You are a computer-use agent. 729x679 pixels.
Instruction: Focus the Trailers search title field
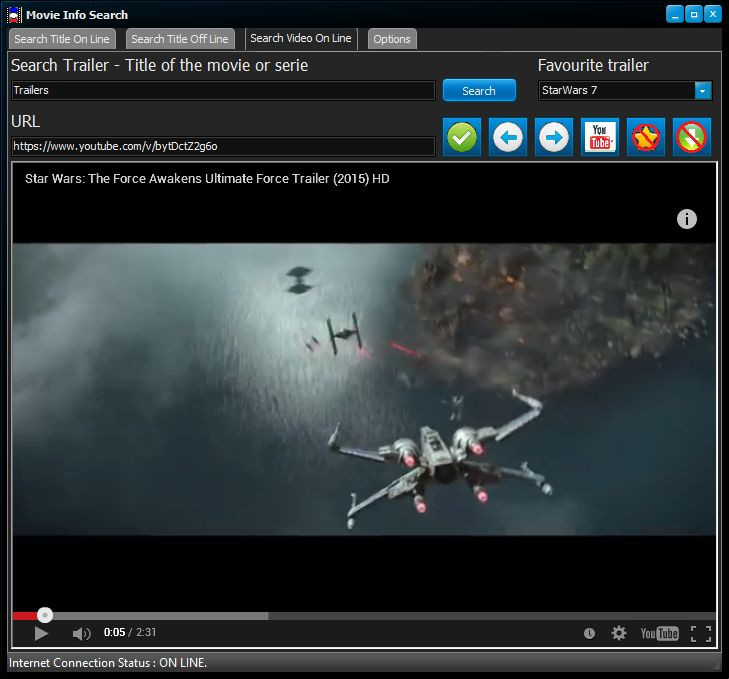pyautogui.click(x=223, y=90)
